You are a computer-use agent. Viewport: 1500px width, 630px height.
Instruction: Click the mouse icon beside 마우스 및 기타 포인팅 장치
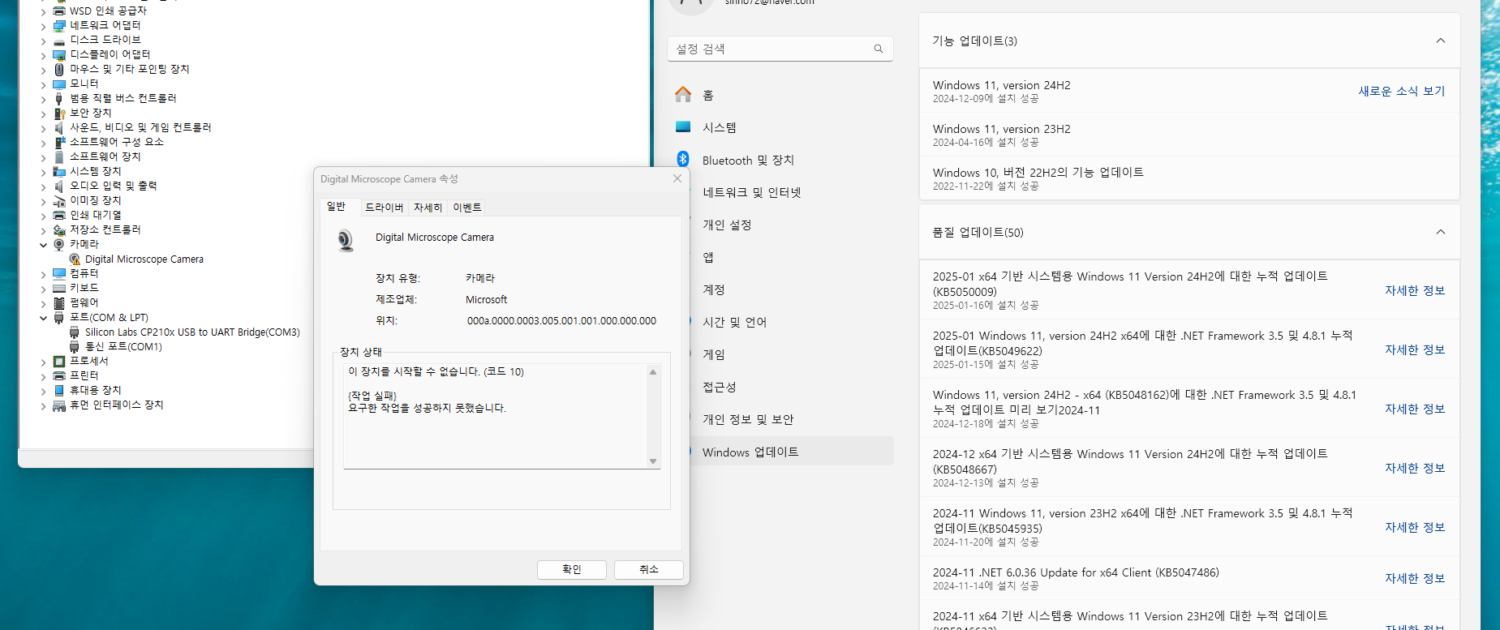tap(59, 69)
